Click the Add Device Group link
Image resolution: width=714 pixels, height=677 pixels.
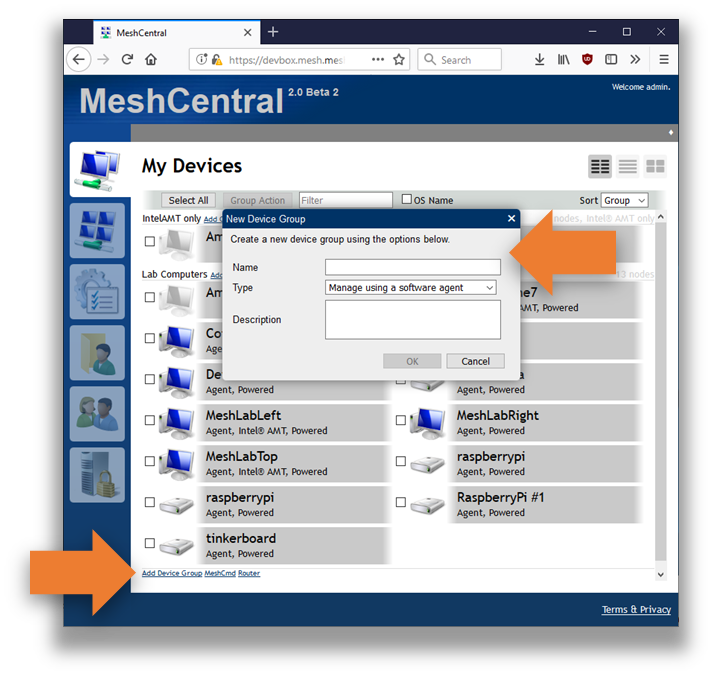(172, 574)
